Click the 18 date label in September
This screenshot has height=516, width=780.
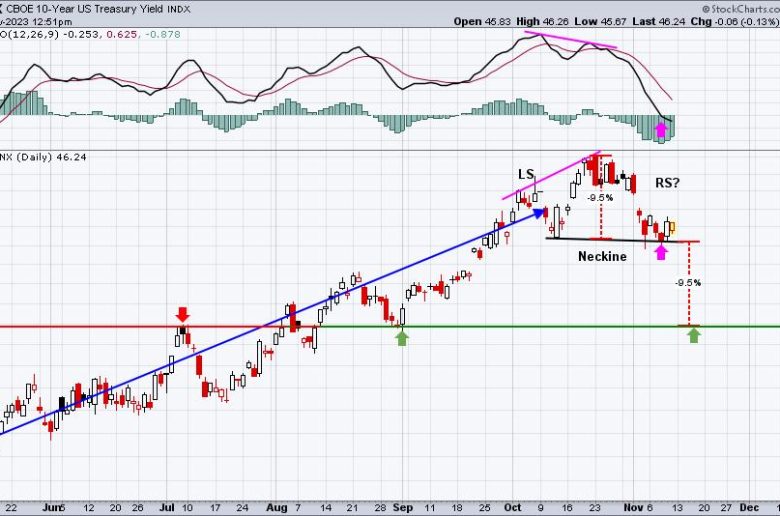coord(457,508)
